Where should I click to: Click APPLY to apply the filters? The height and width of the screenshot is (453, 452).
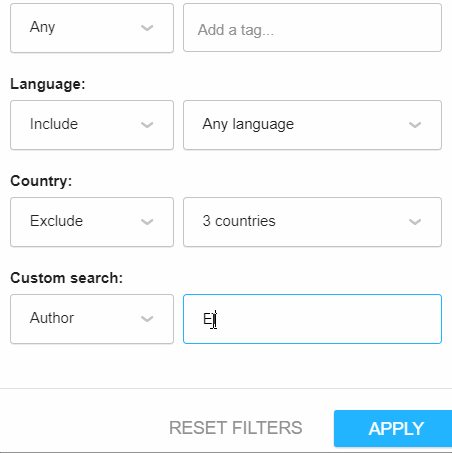(x=393, y=428)
